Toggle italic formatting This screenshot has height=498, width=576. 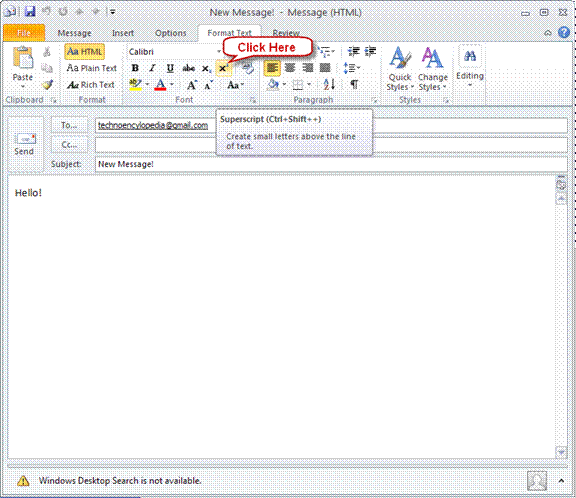tap(152, 68)
